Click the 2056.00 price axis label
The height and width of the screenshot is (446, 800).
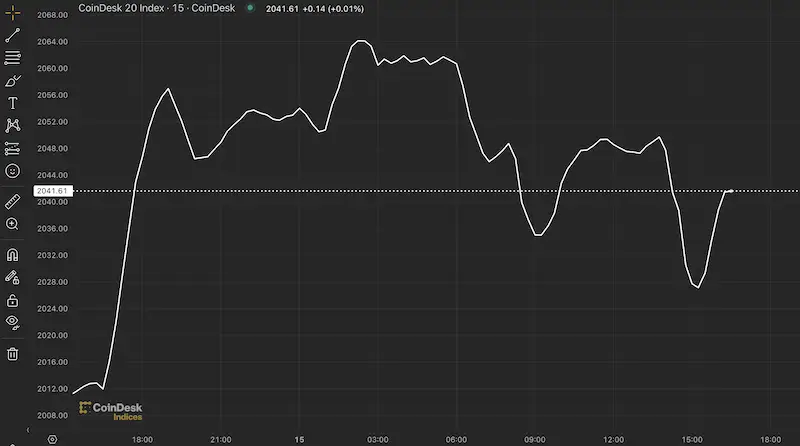pyautogui.click(x=53, y=95)
